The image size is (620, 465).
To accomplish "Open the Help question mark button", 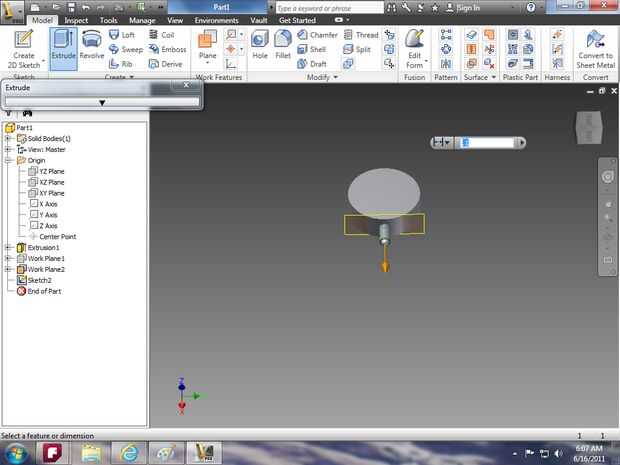I will click(531, 8).
